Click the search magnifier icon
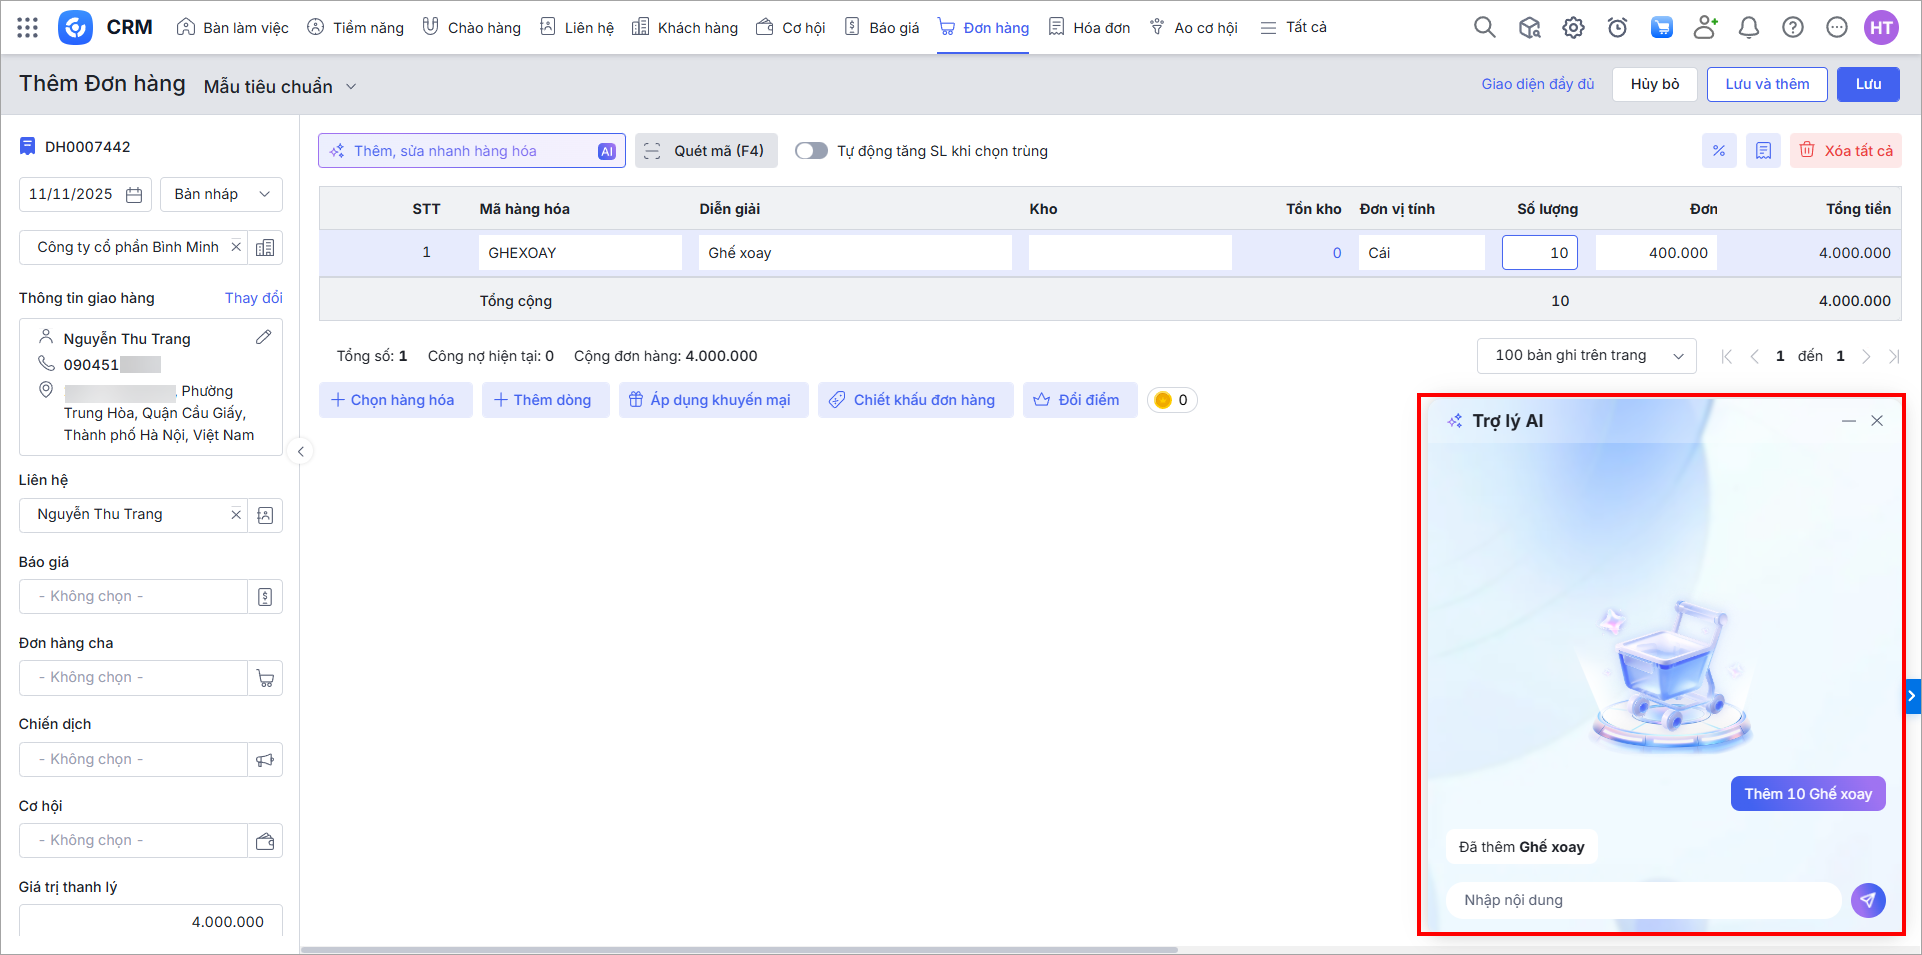Screen dimensions: 1922x955 (x=1484, y=28)
